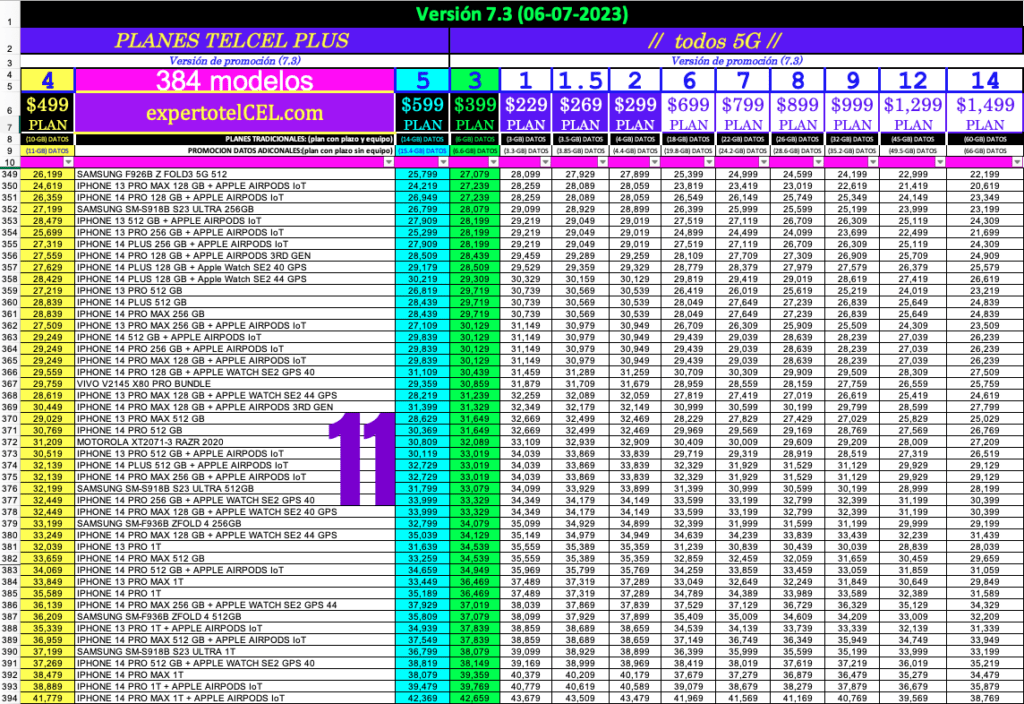Open the filter dropdown under the $599 plan

(443, 162)
